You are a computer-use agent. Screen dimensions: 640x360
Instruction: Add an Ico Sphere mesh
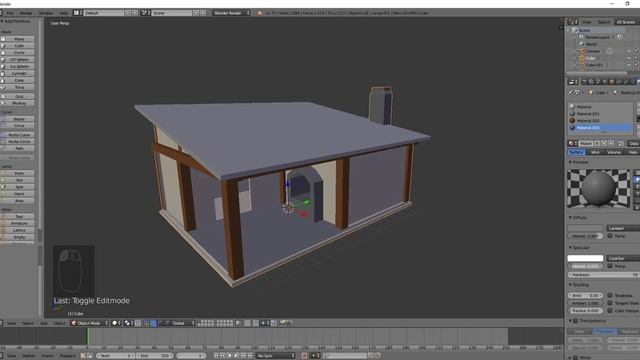click(18, 67)
